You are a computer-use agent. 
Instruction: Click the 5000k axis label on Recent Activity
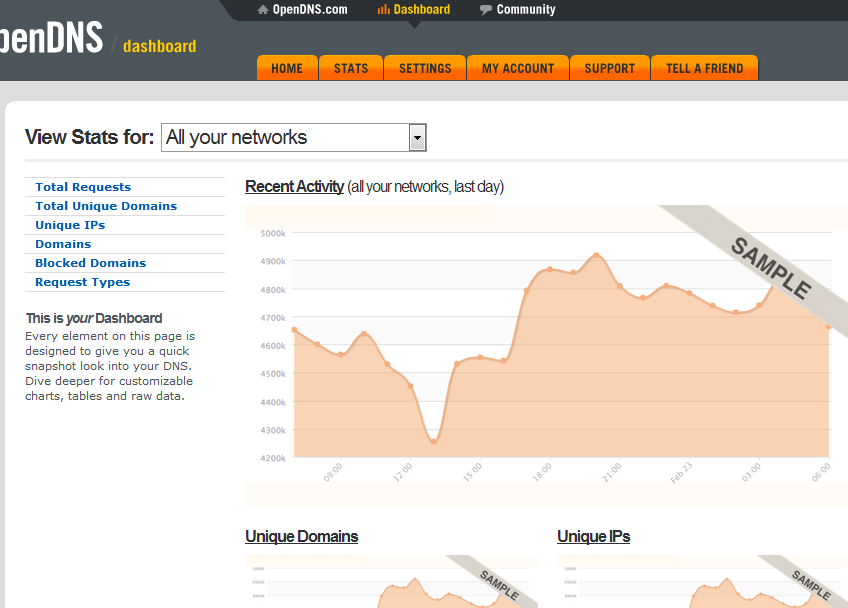coord(273,234)
